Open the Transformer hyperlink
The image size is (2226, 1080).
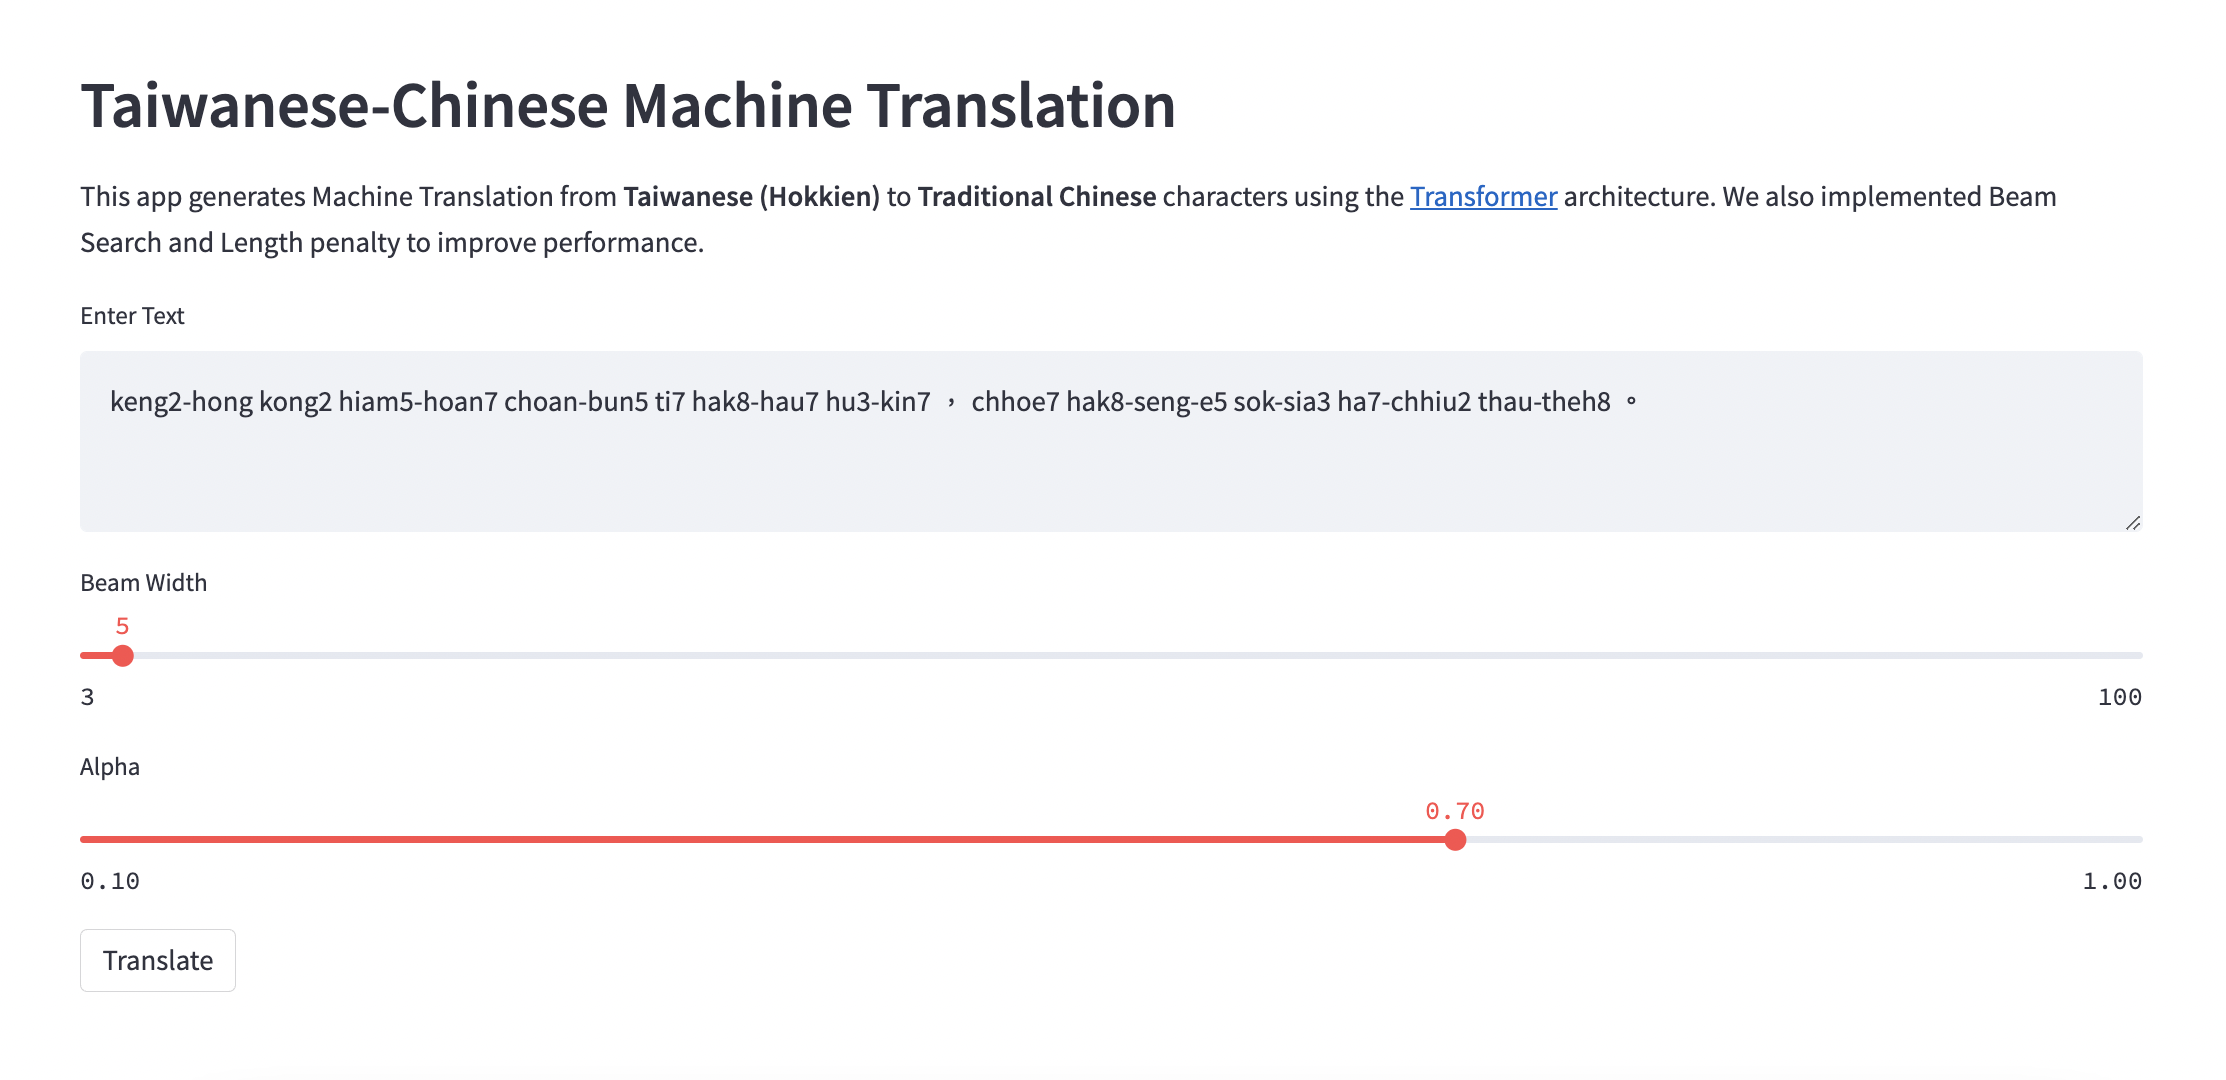point(1482,197)
